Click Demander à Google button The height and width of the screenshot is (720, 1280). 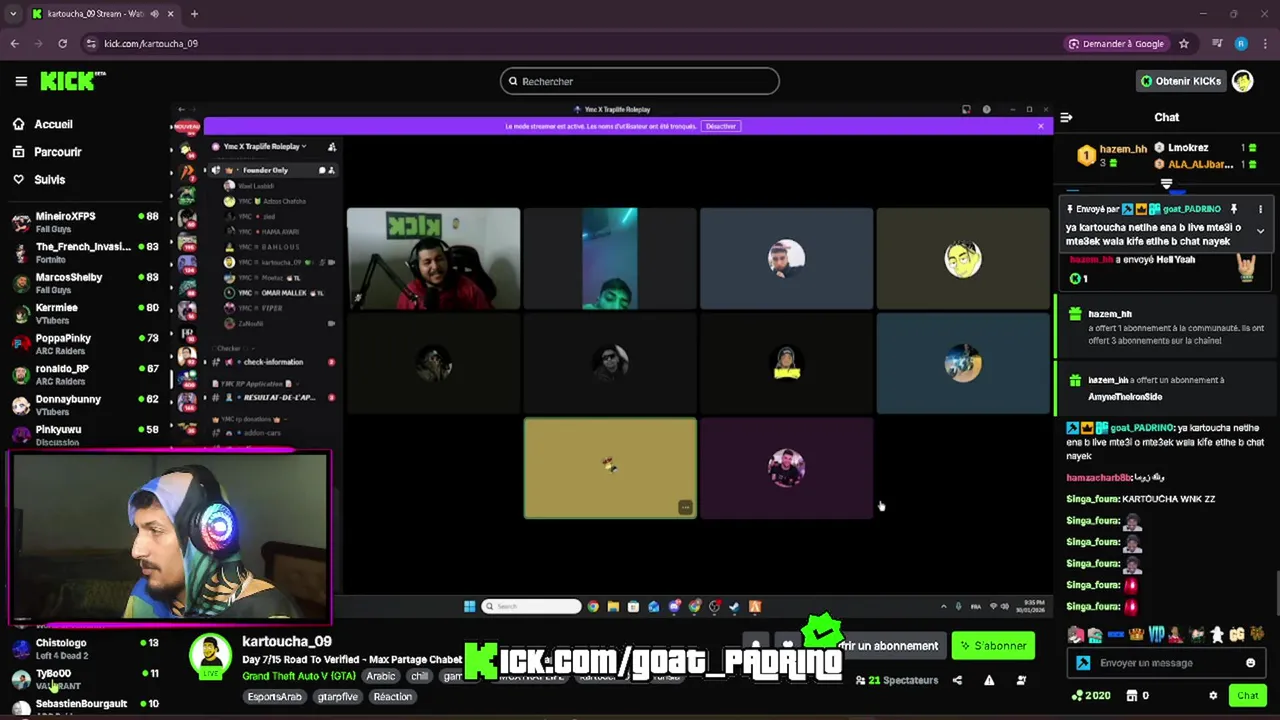click(x=1116, y=44)
